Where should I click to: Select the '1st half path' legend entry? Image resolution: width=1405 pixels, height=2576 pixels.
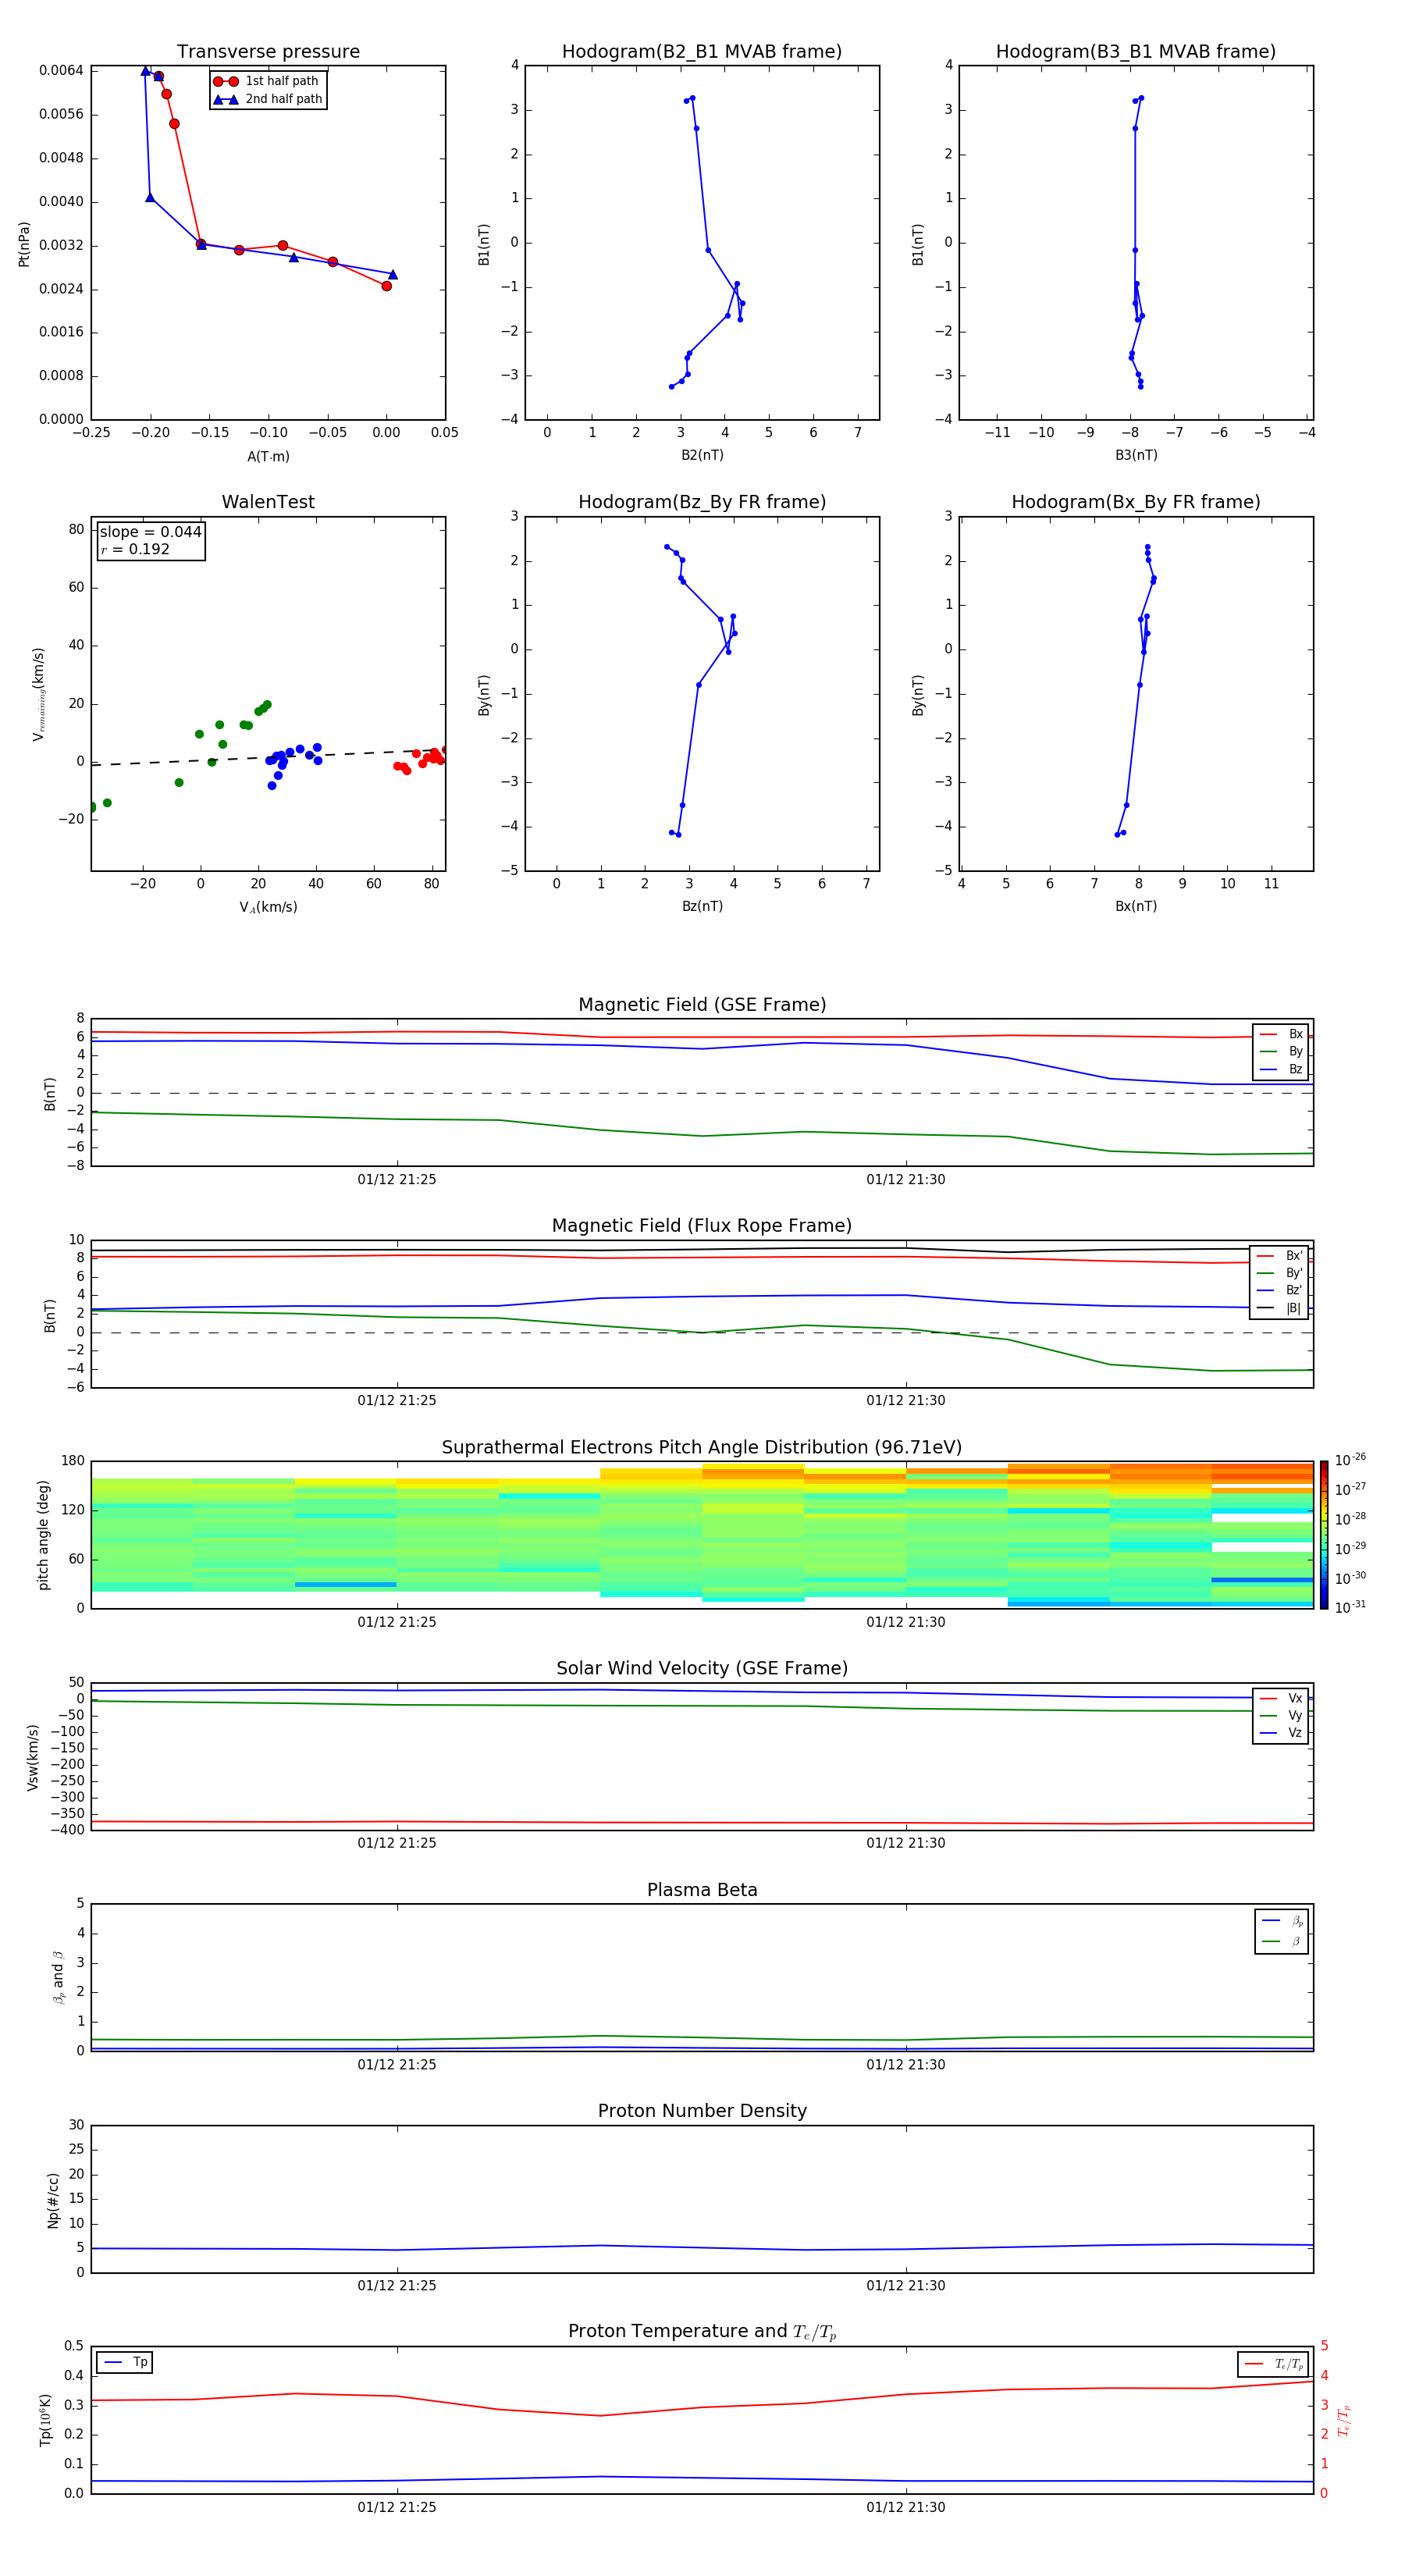click(267, 81)
